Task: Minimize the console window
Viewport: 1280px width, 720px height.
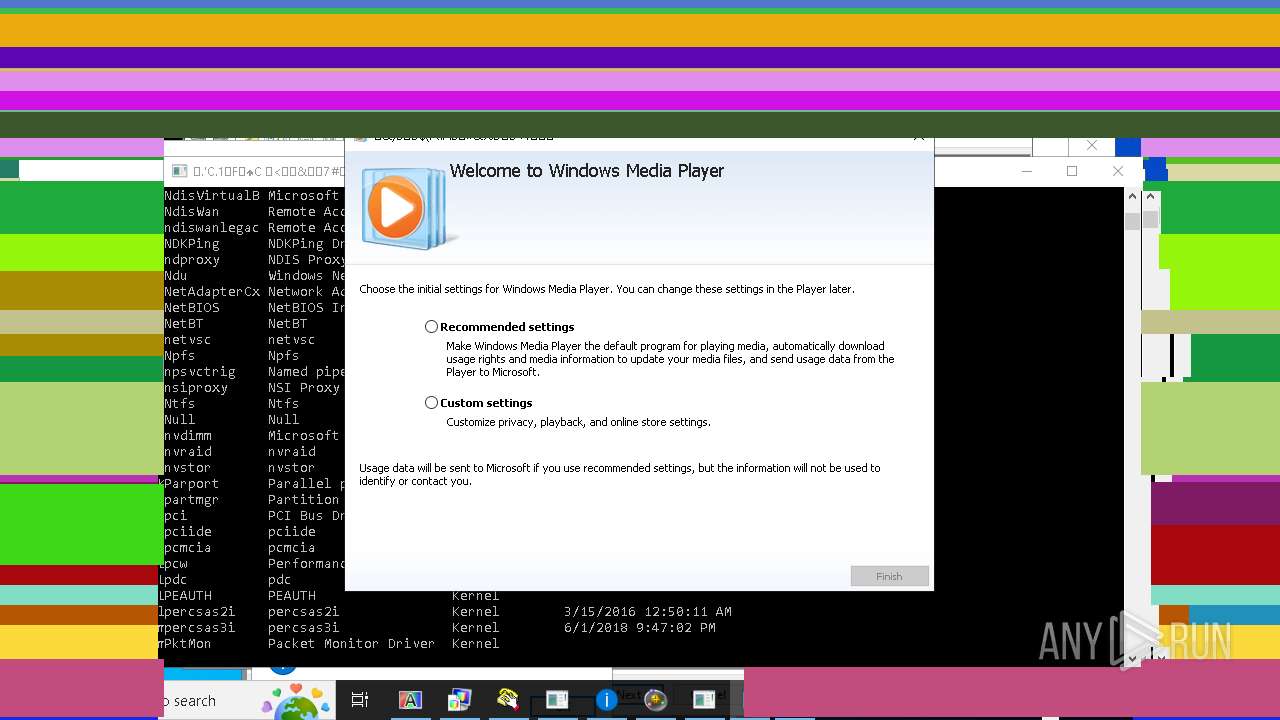Action: pos(1026,171)
